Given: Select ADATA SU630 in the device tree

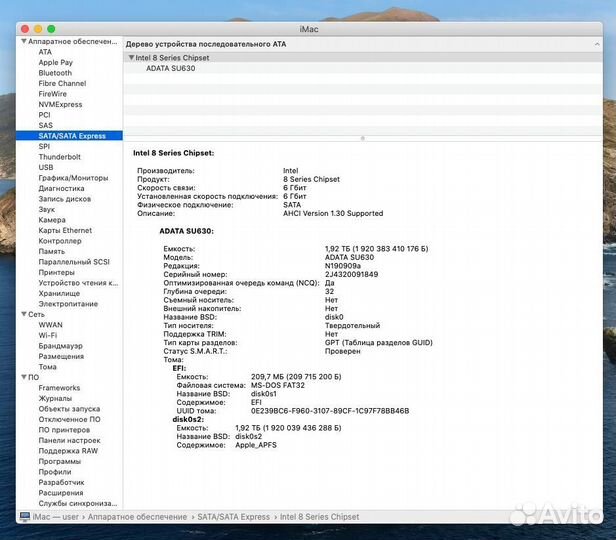Looking at the screenshot, I should pyautogui.click(x=170, y=68).
